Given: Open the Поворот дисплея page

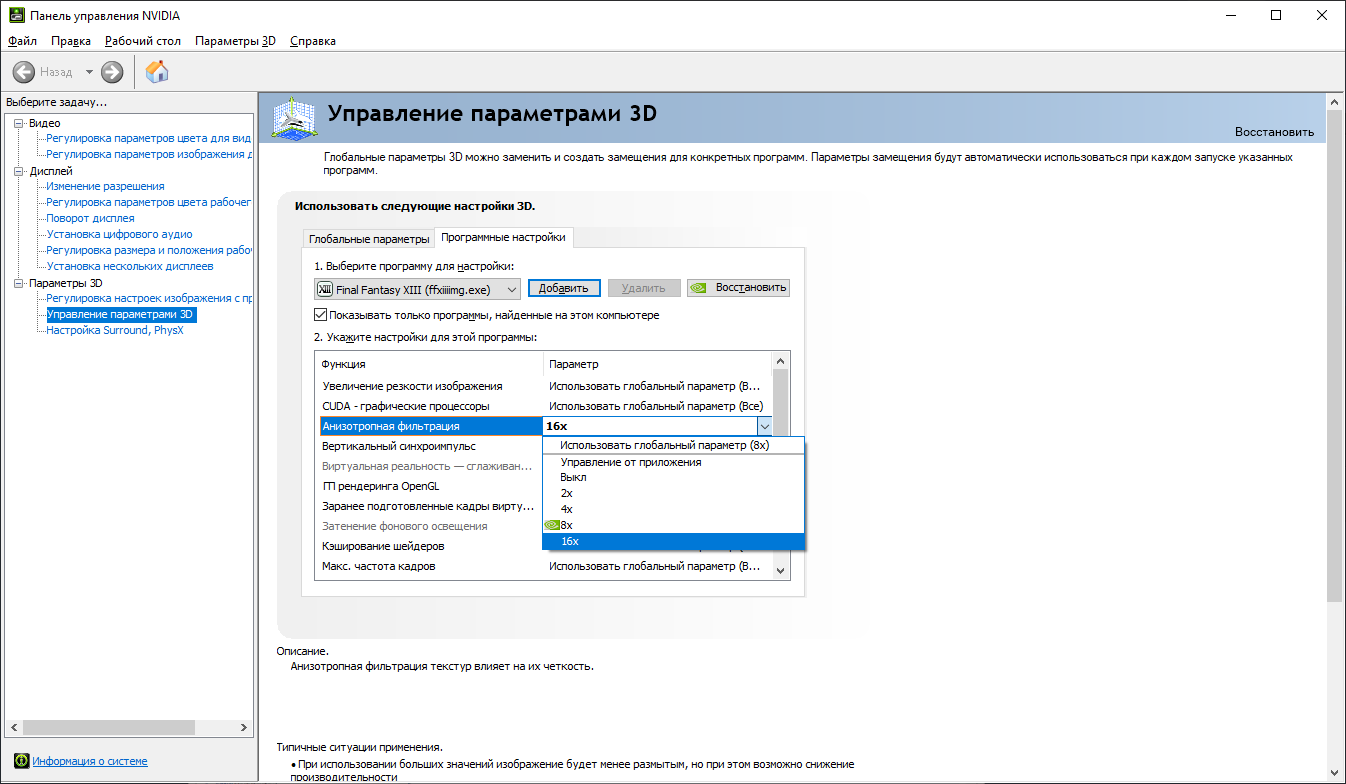Looking at the screenshot, I should pos(90,218).
